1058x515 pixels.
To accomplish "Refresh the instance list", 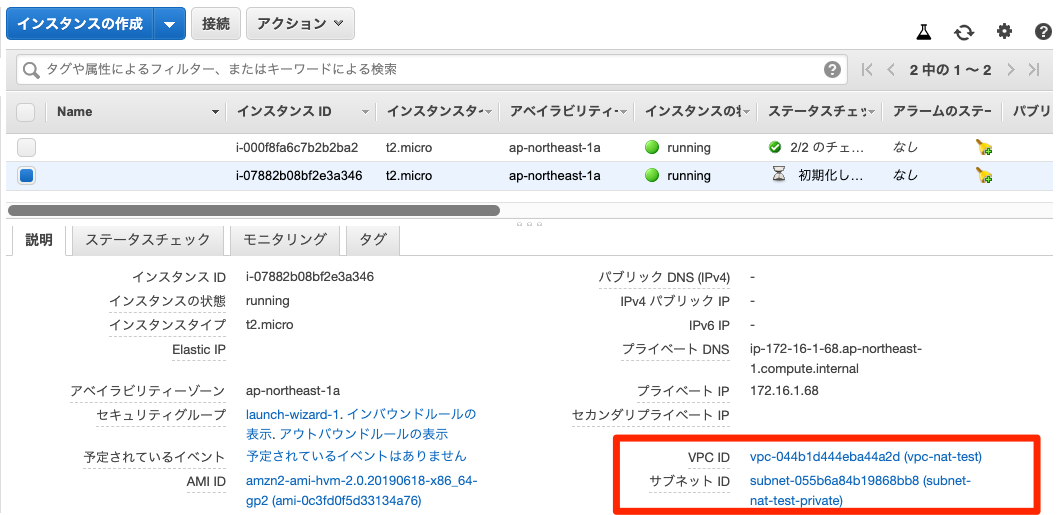I will 964,32.
